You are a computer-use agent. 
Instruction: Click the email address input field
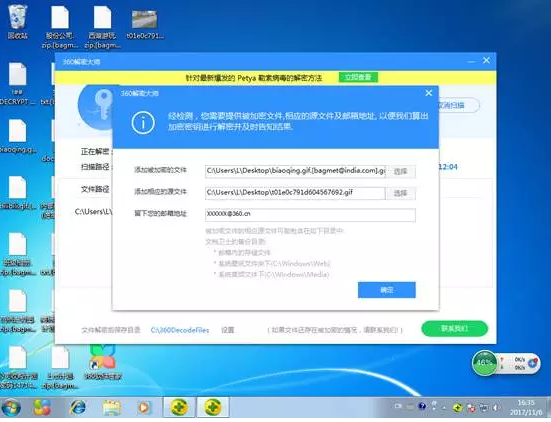tap(310, 215)
